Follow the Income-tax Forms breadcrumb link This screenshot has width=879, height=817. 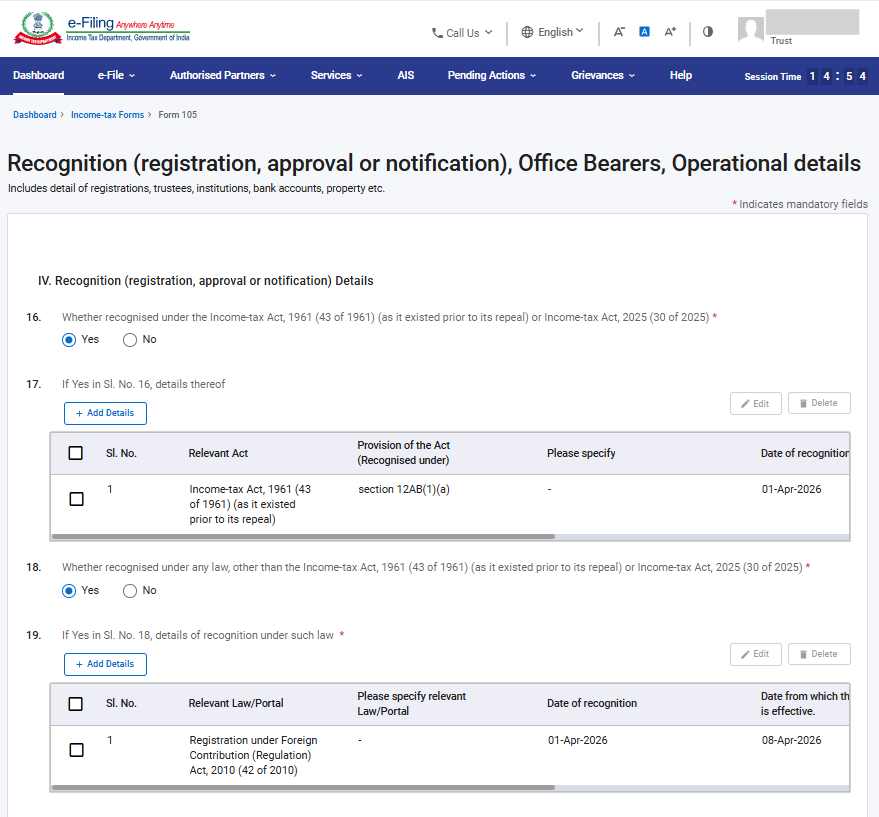pos(107,115)
